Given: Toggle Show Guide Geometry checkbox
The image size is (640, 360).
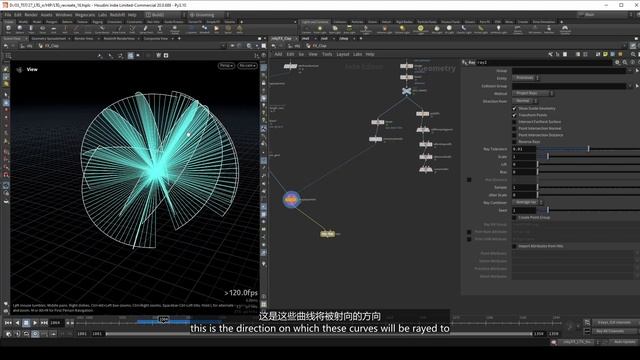Looking at the screenshot, I should 514,109.
